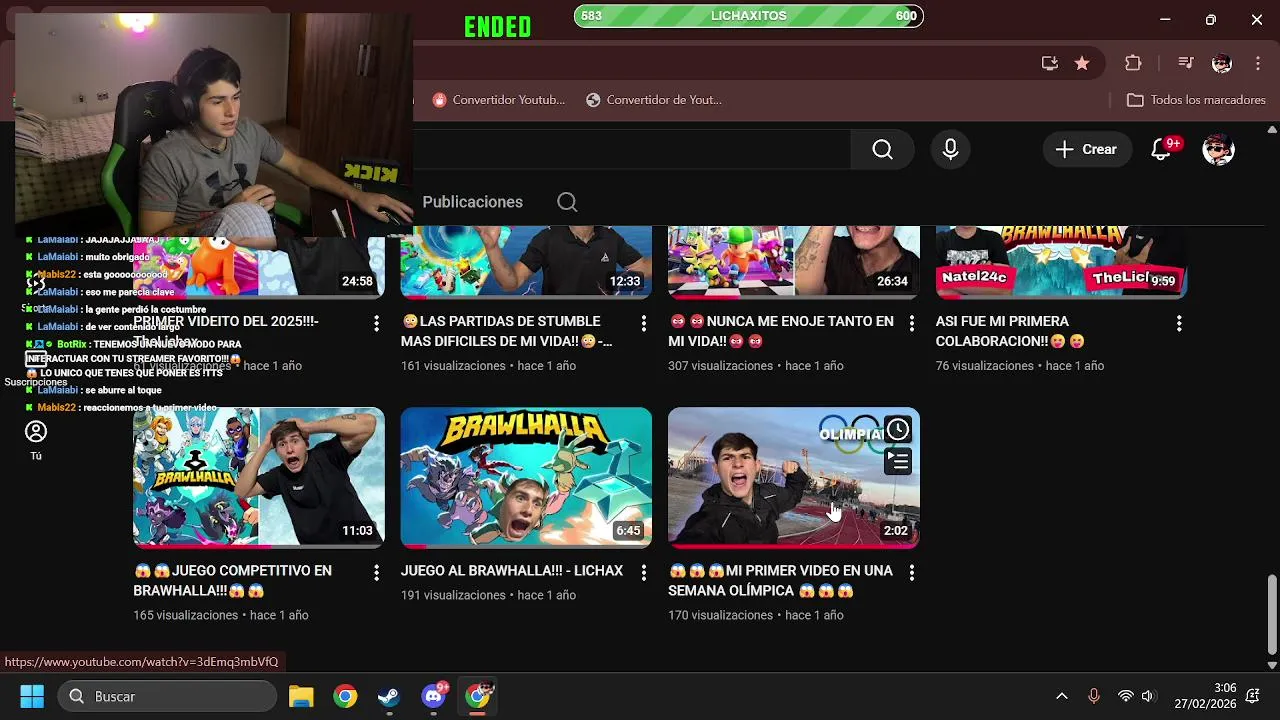The image size is (1280, 720).
Task: Open the 26:34 Stumble Guys thumbnail
Action: (794, 262)
